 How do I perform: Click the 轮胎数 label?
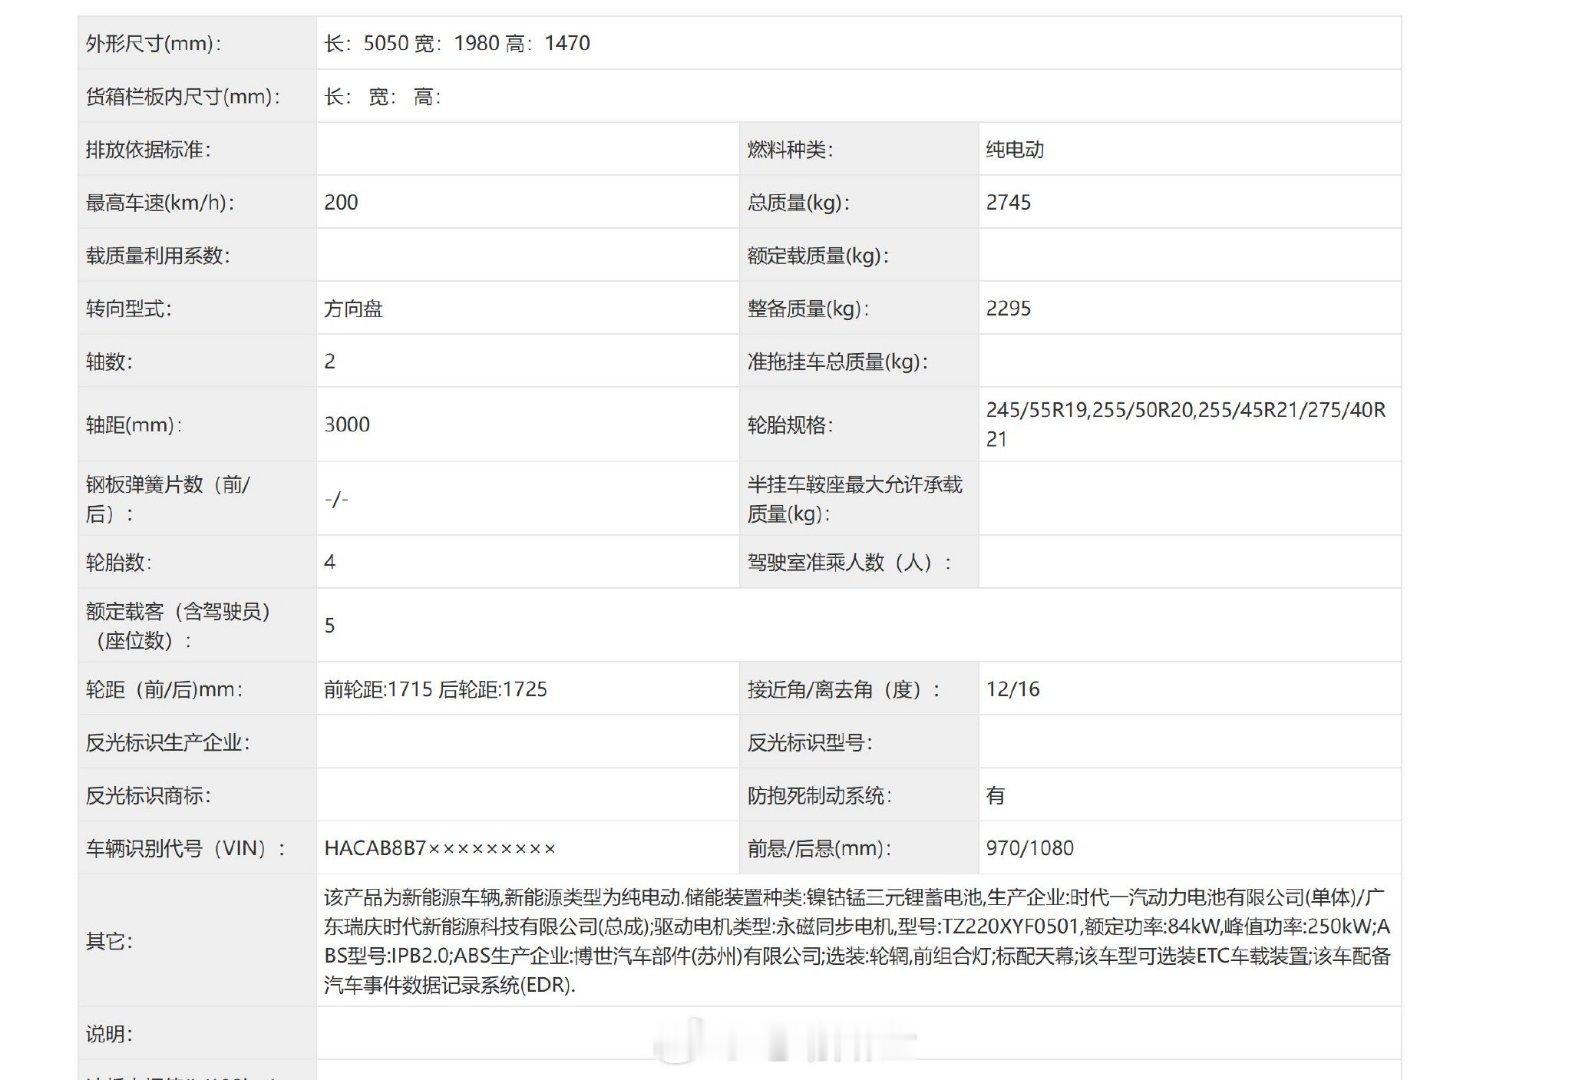(119, 562)
